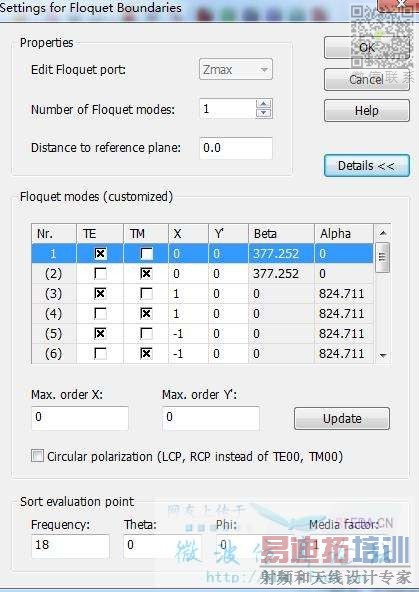
Task: Toggle the TM checkbox in row (6)
Action: tap(146, 353)
